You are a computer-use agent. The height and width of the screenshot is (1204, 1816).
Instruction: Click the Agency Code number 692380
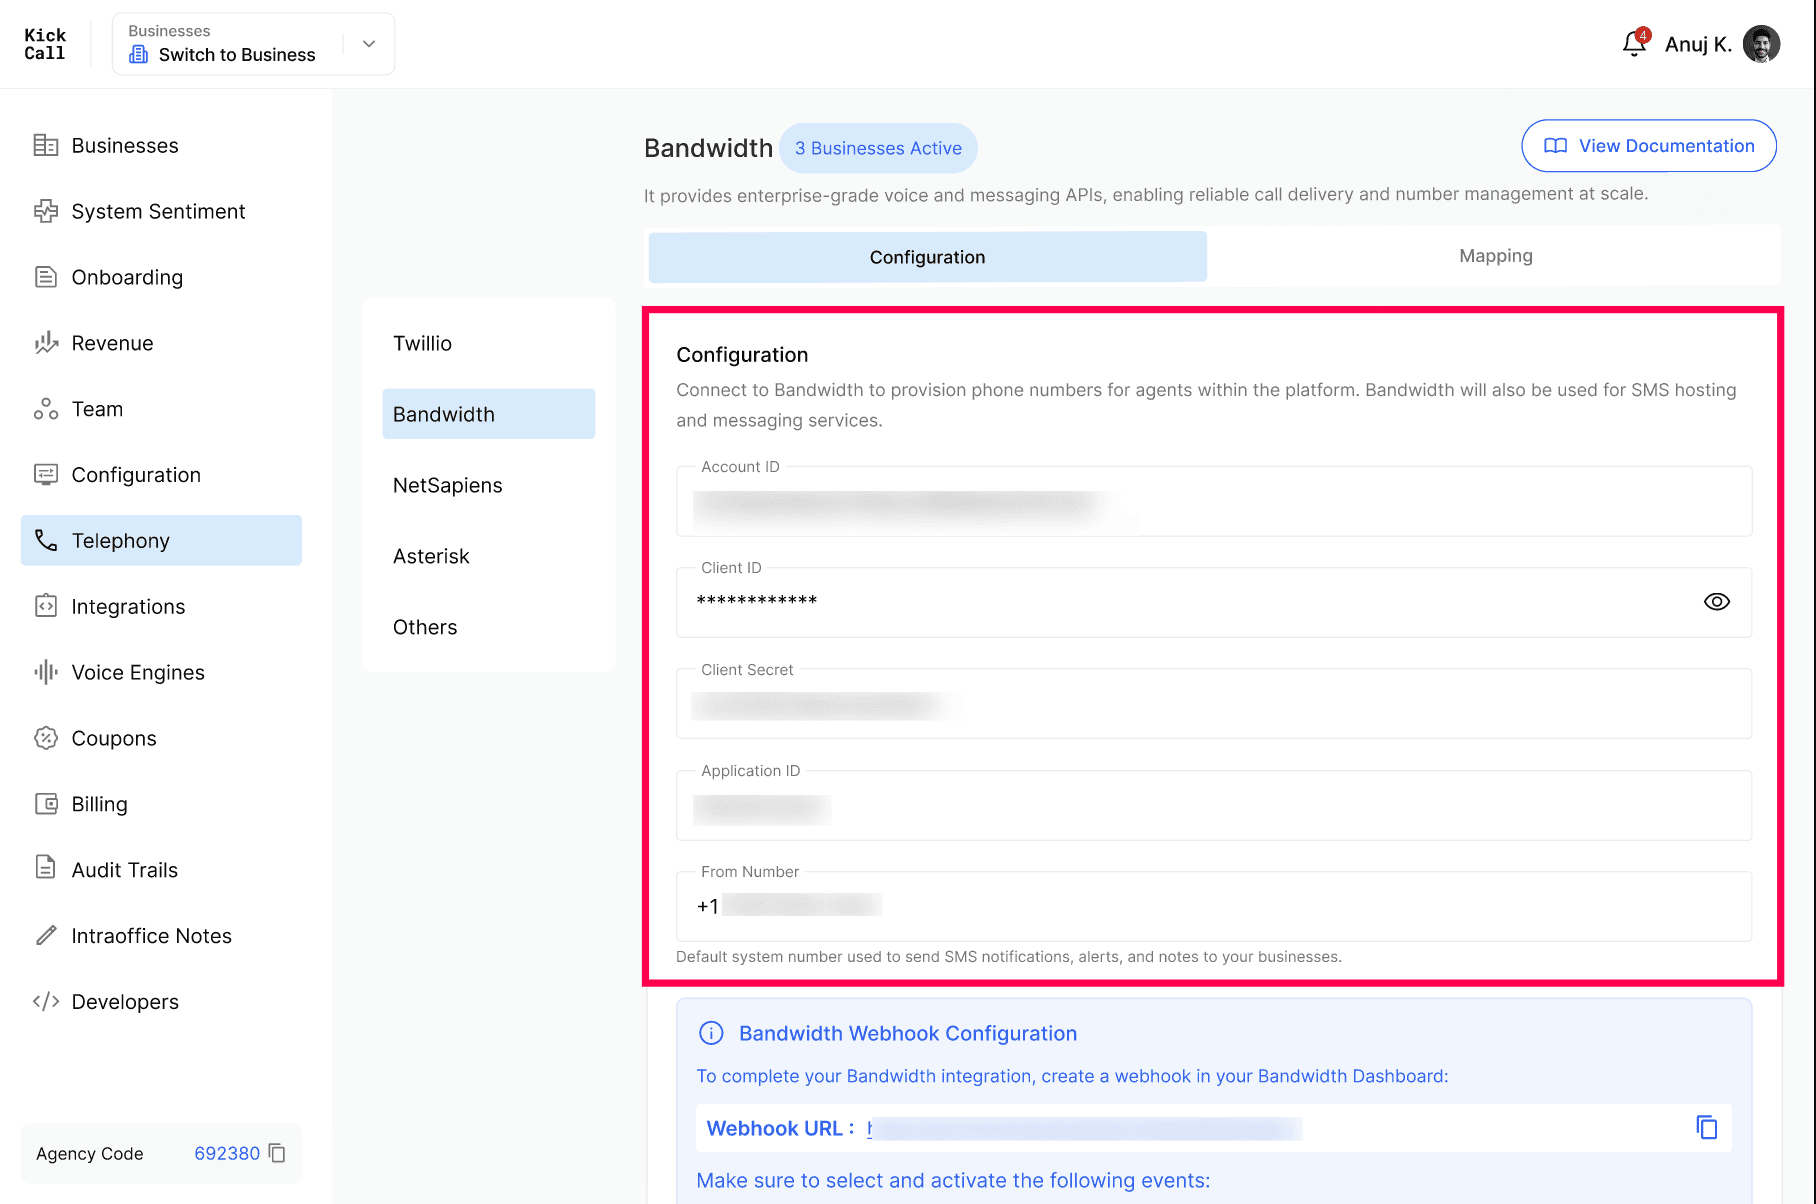(x=227, y=1153)
